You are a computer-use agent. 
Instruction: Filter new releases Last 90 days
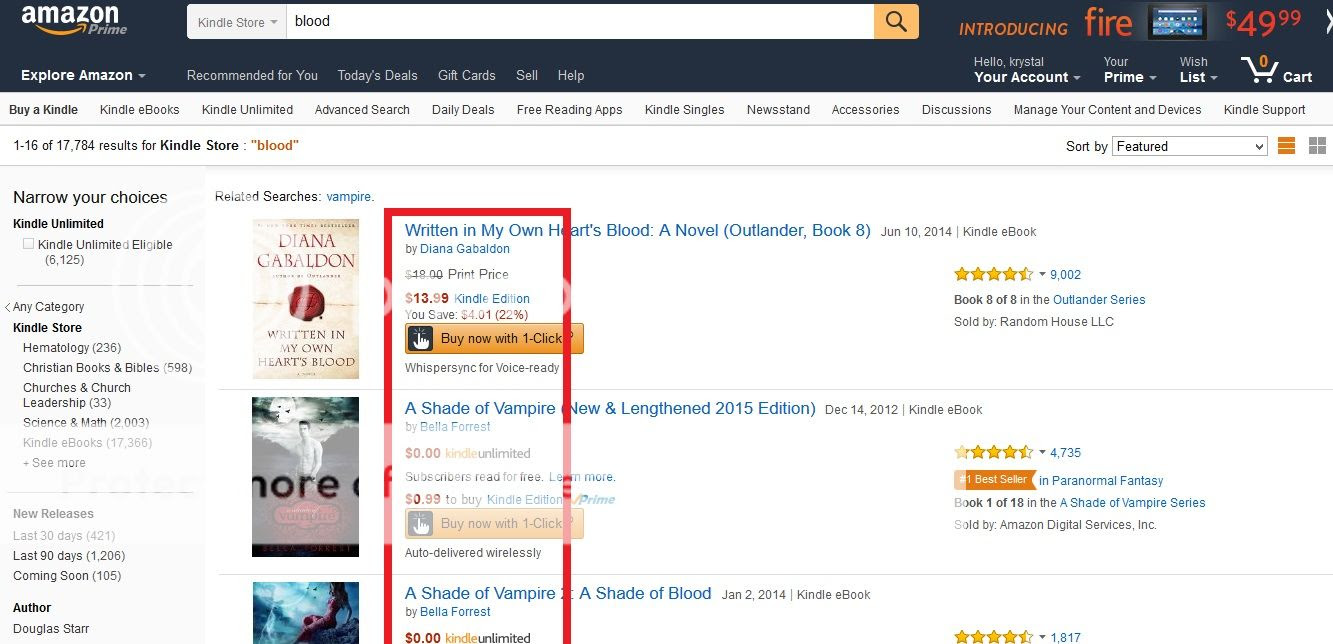[x=69, y=556]
